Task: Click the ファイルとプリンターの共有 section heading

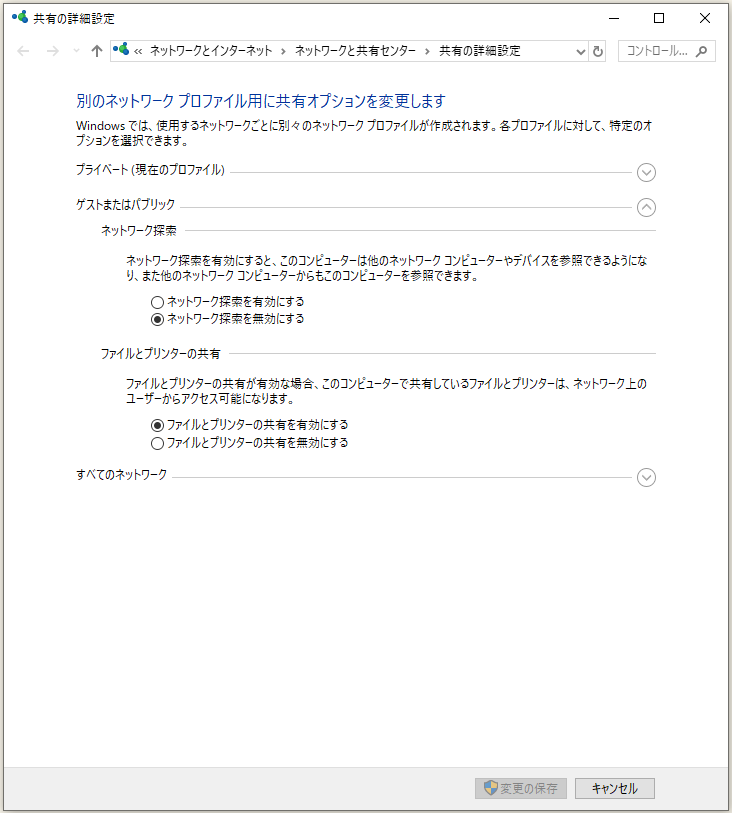Action: 160,354
